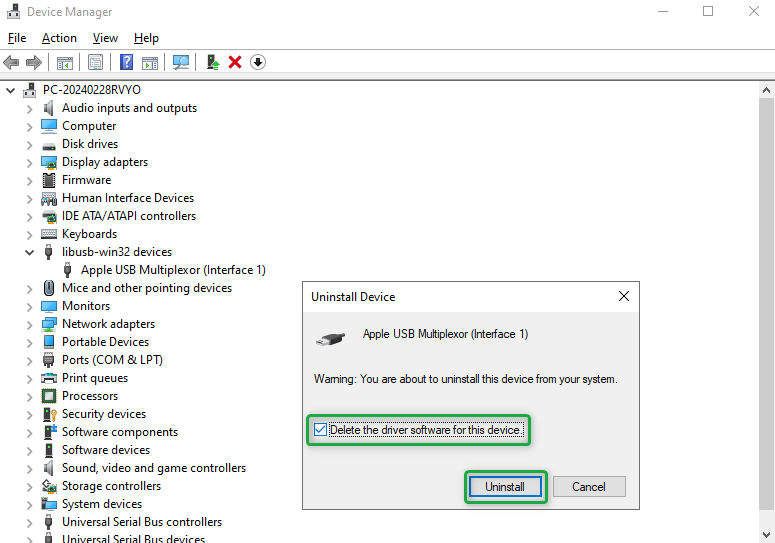The width and height of the screenshot is (775, 543).
Task: Close the Uninstall Device dialog
Action: [x=624, y=296]
